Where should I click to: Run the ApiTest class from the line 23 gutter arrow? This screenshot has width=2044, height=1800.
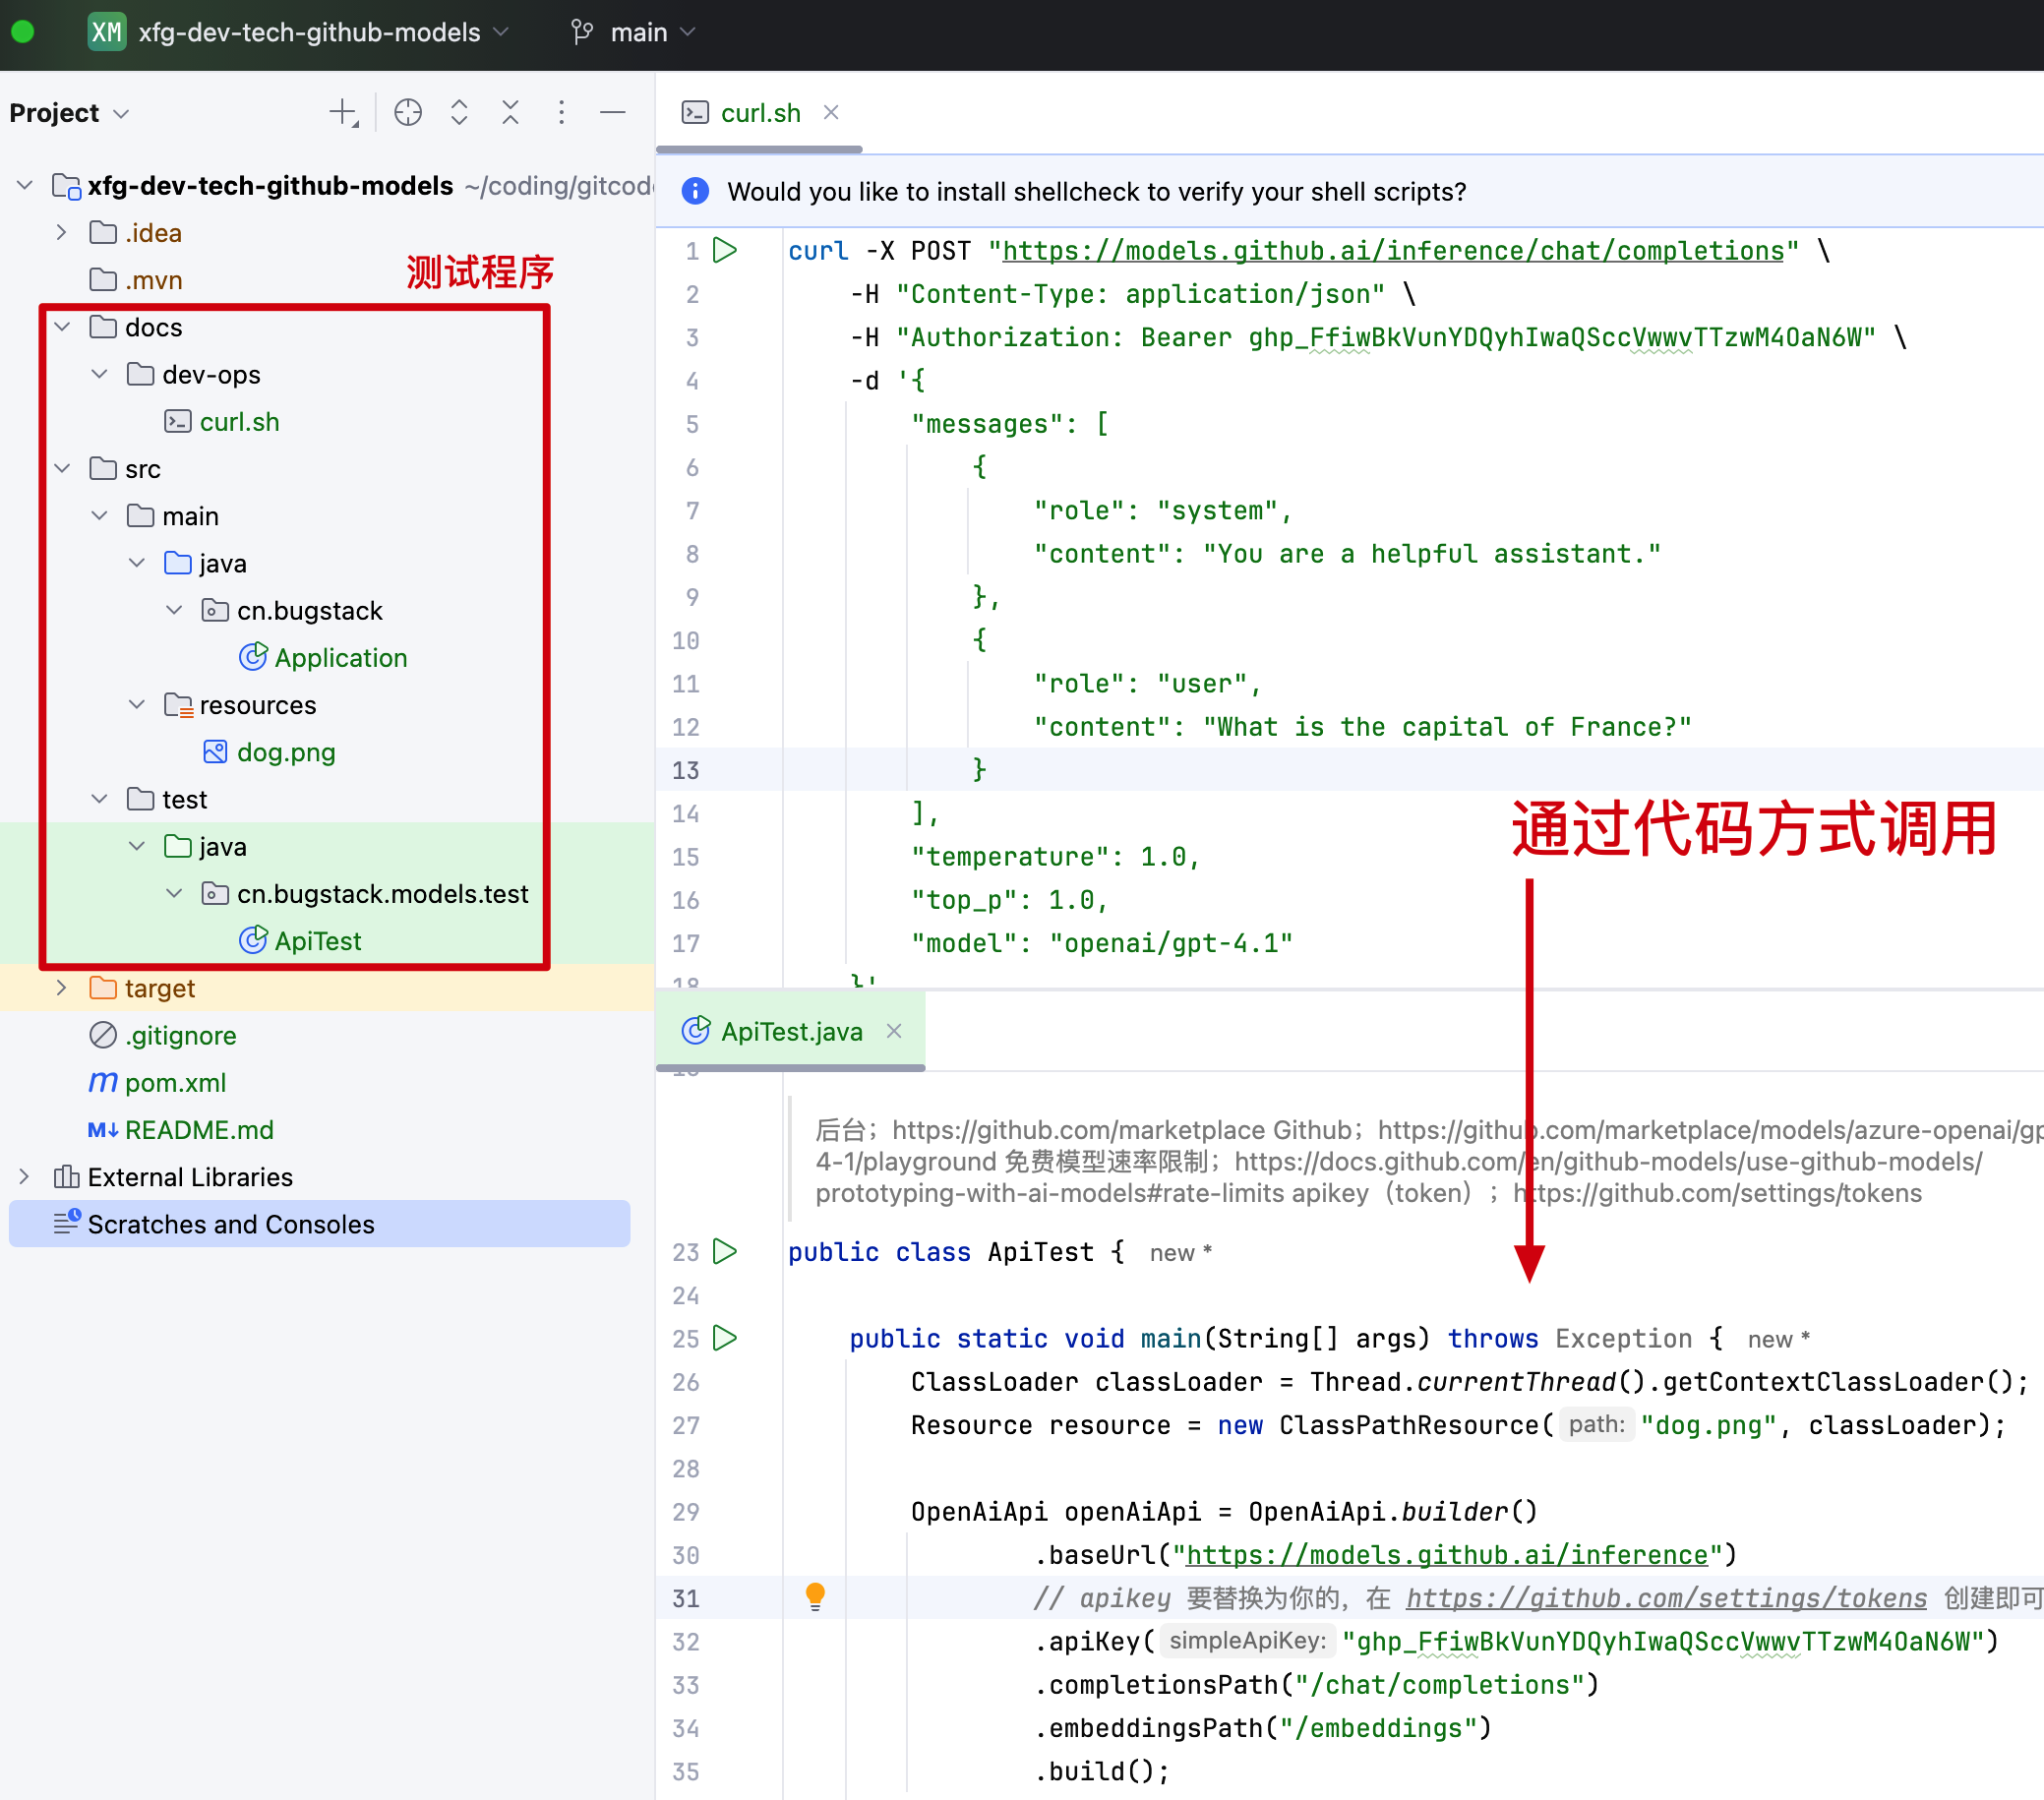tap(725, 1251)
